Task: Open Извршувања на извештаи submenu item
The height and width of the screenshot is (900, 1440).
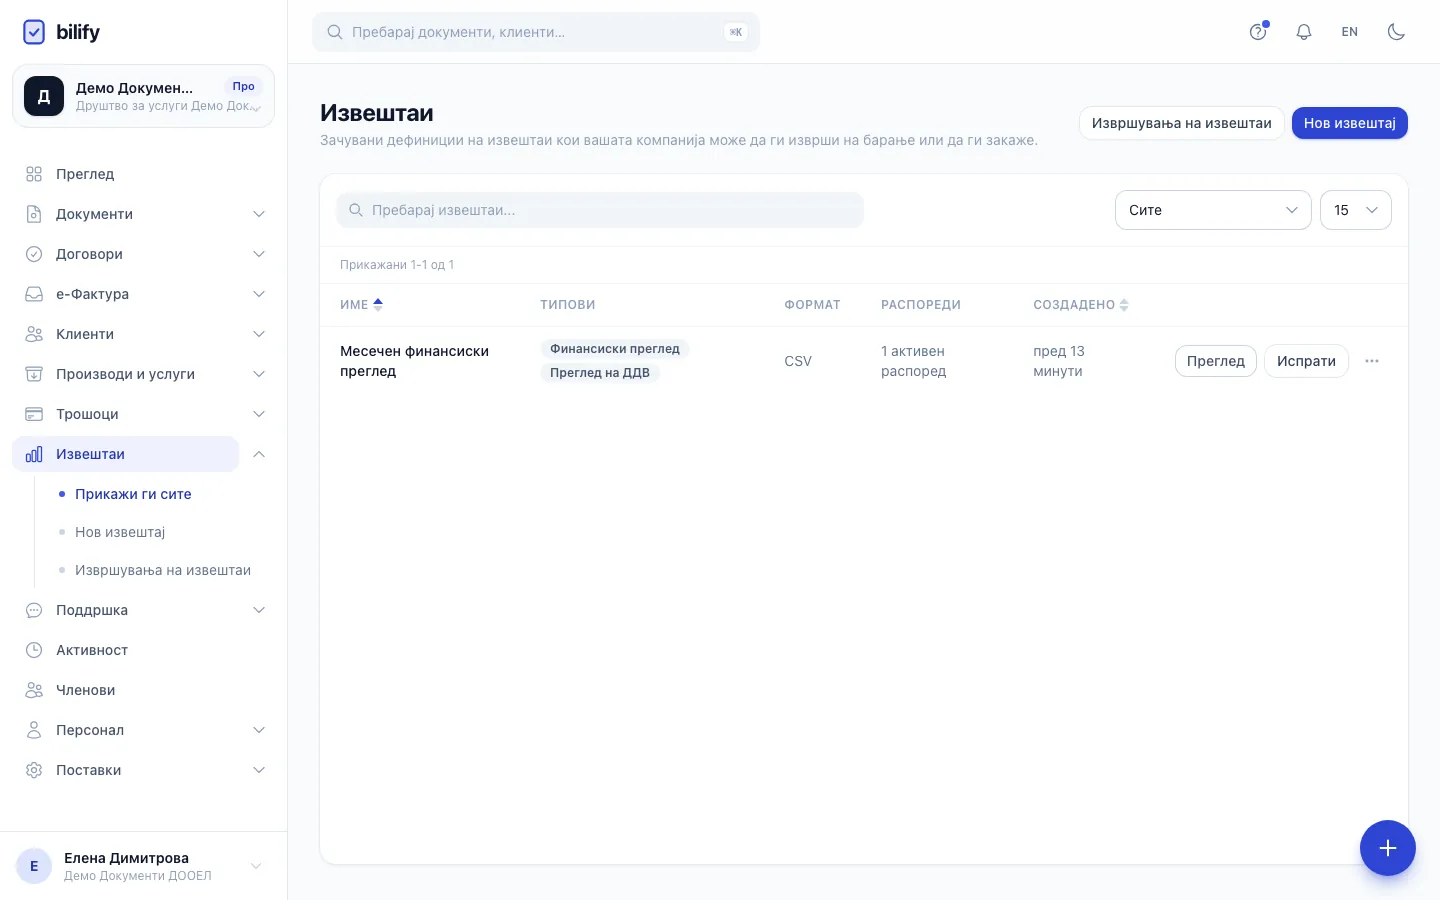Action: coord(163,570)
